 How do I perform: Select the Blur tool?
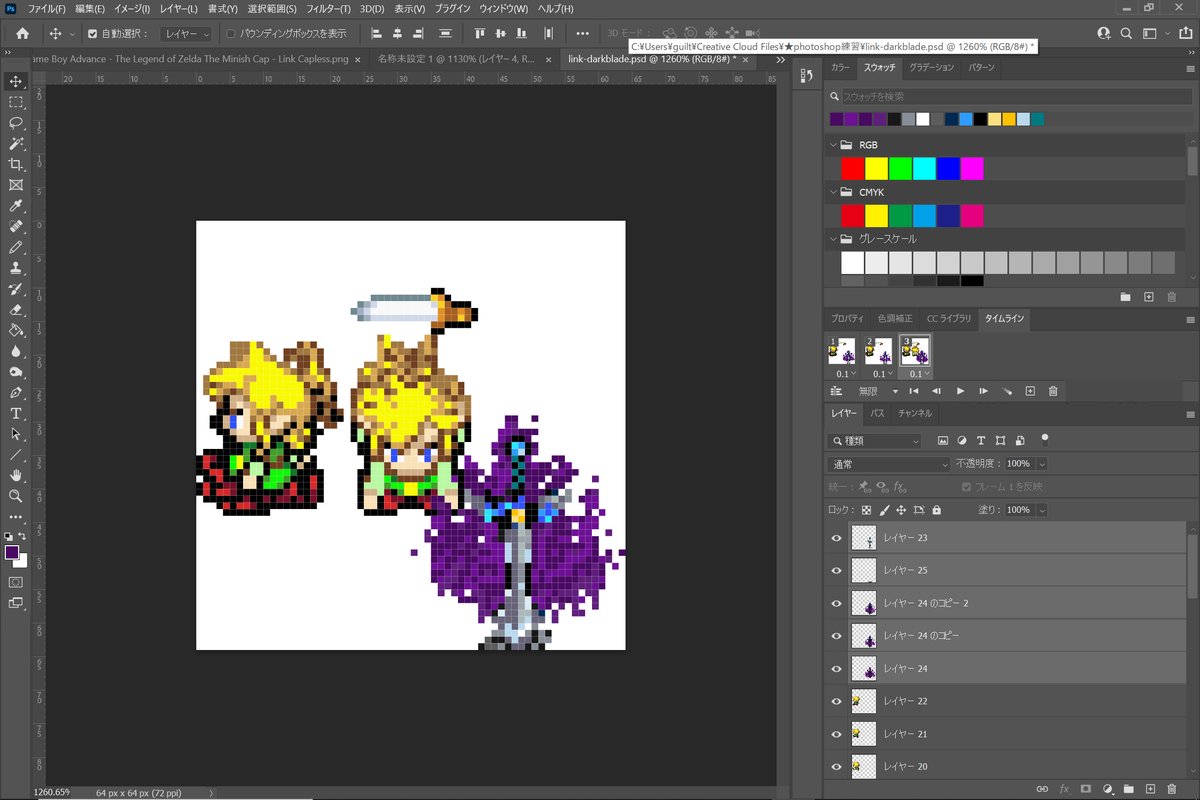pyautogui.click(x=16, y=351)
